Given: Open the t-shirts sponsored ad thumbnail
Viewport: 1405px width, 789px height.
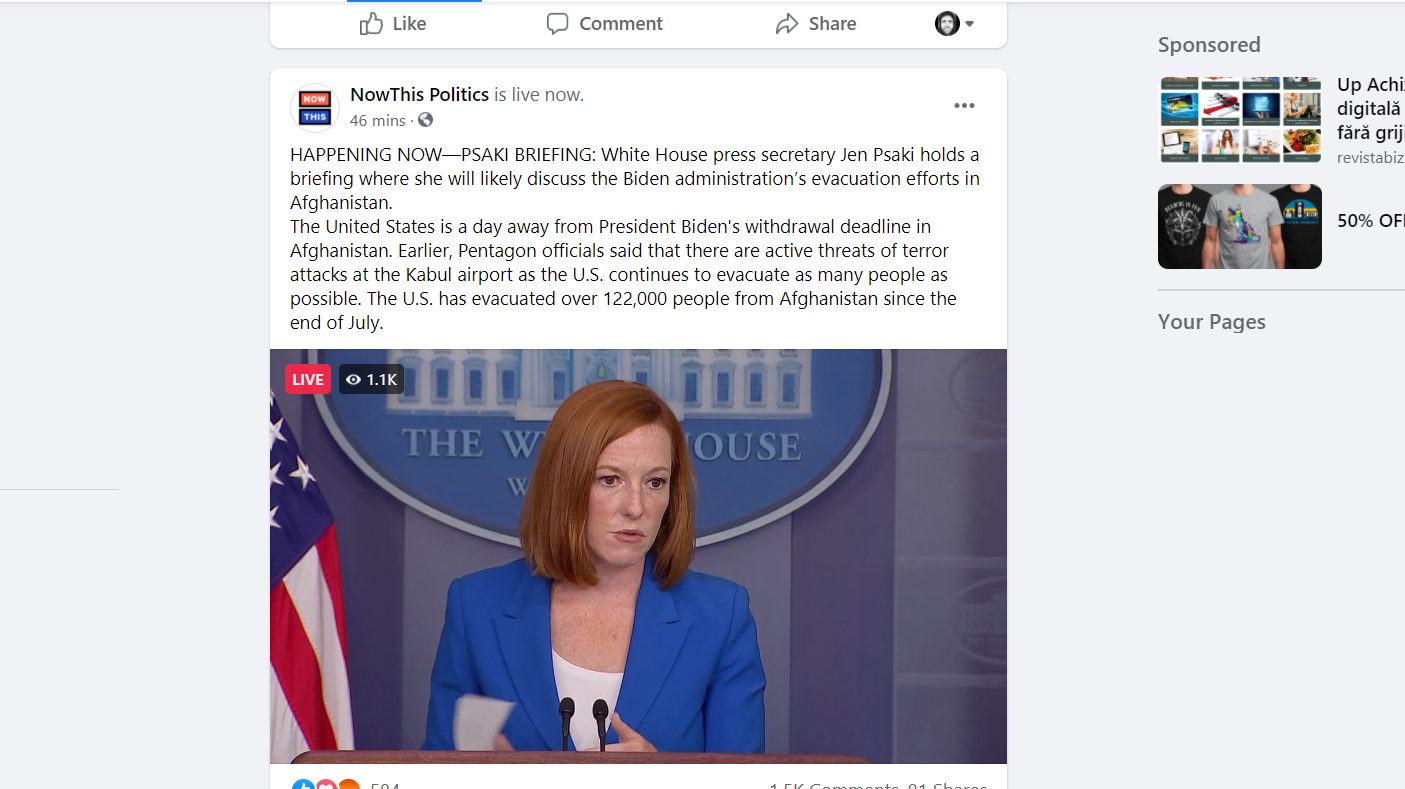Looking at the screenshot, I should 1240,226.
